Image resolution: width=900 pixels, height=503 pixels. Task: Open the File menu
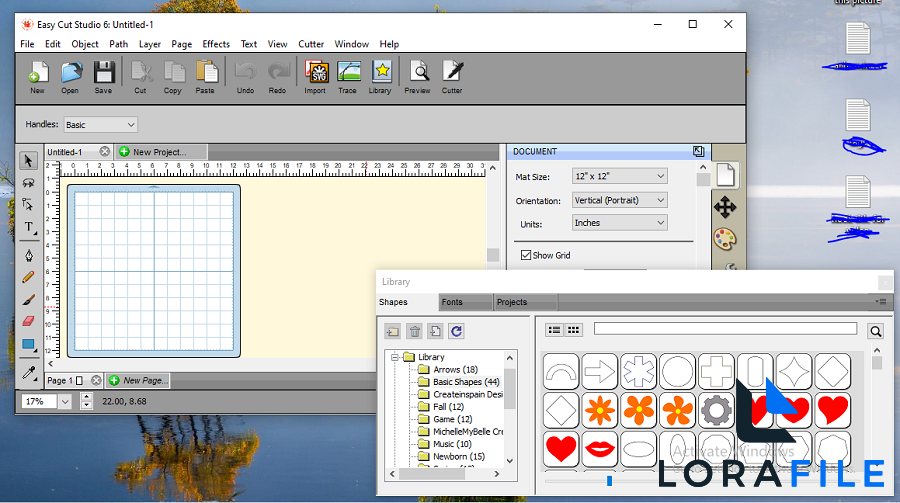[x=27, y=44]
